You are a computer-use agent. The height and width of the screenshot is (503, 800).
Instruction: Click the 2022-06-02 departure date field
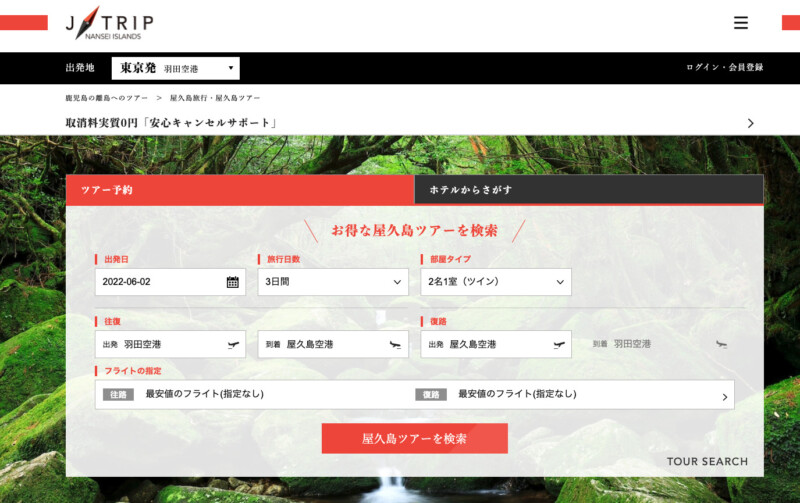point(170,282)
